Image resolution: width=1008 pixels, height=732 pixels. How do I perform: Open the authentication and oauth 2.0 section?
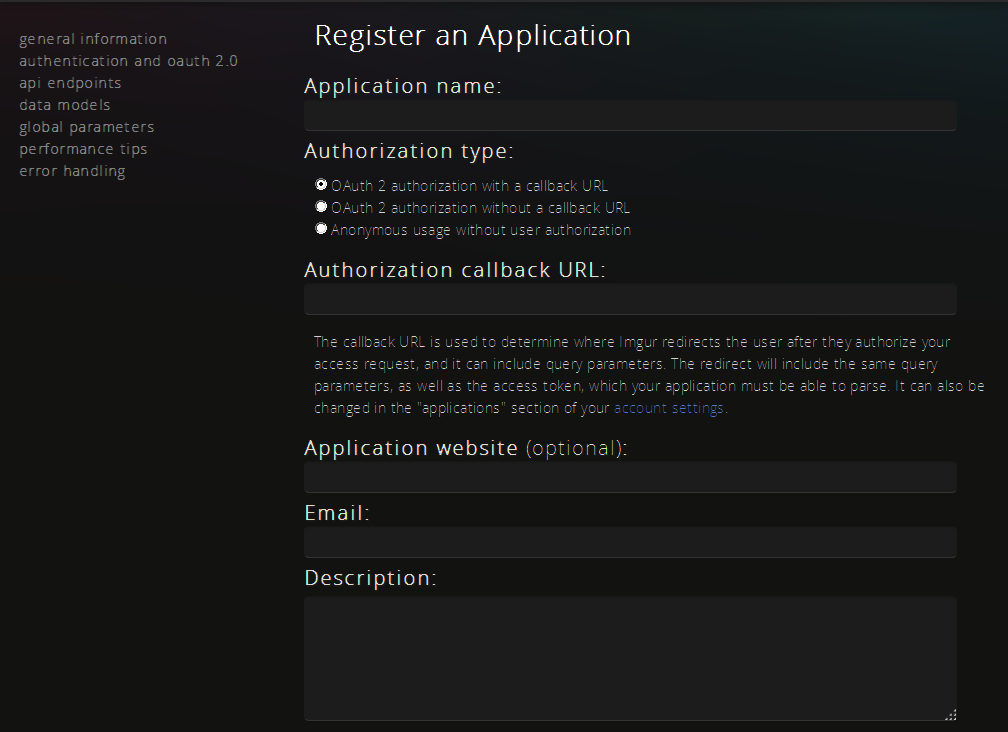coord(128,60)
